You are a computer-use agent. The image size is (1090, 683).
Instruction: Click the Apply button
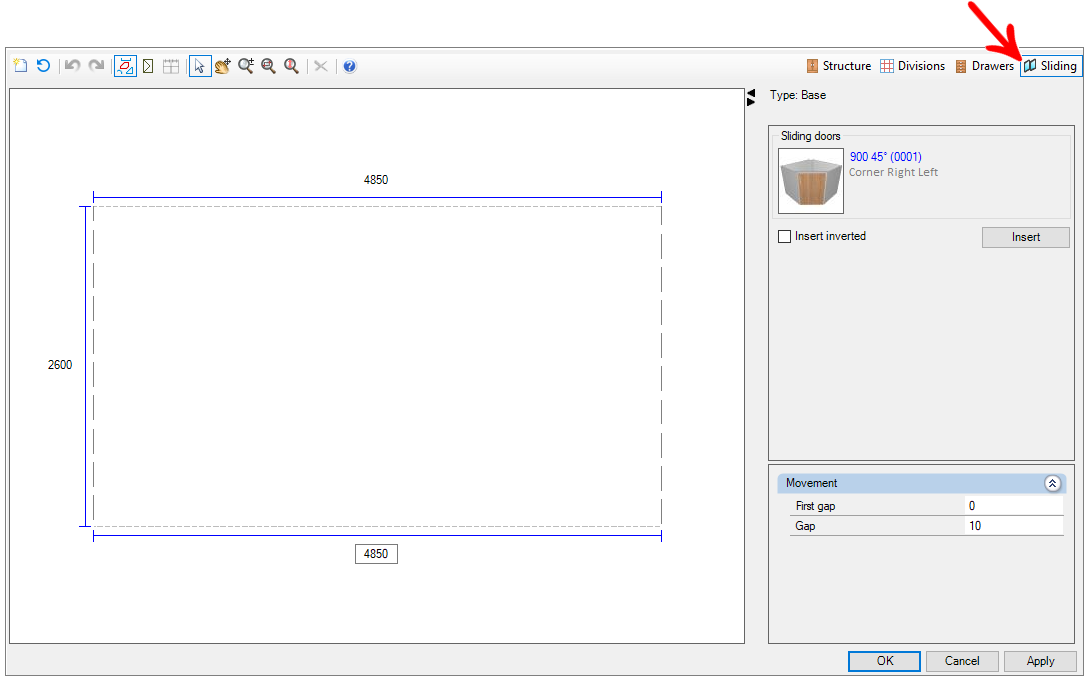(1040, 661)
